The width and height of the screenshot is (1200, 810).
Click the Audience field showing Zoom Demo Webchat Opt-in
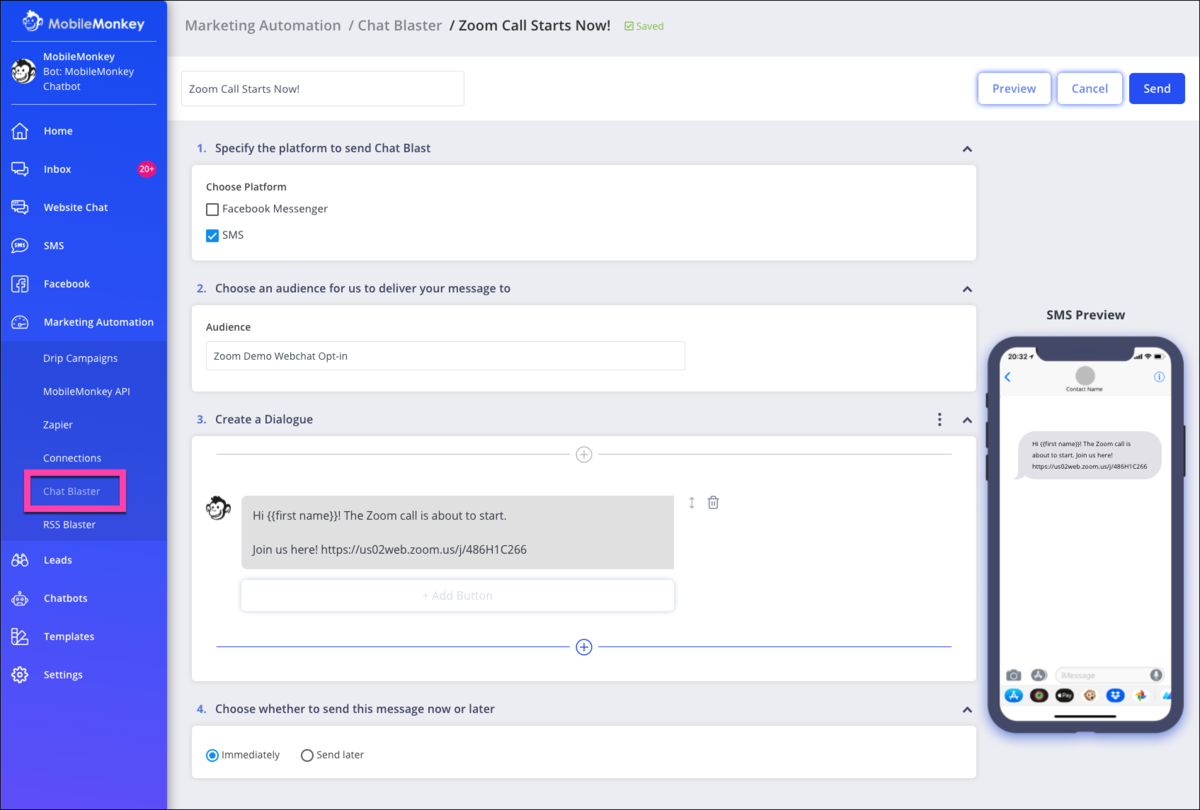click(445, 355)
